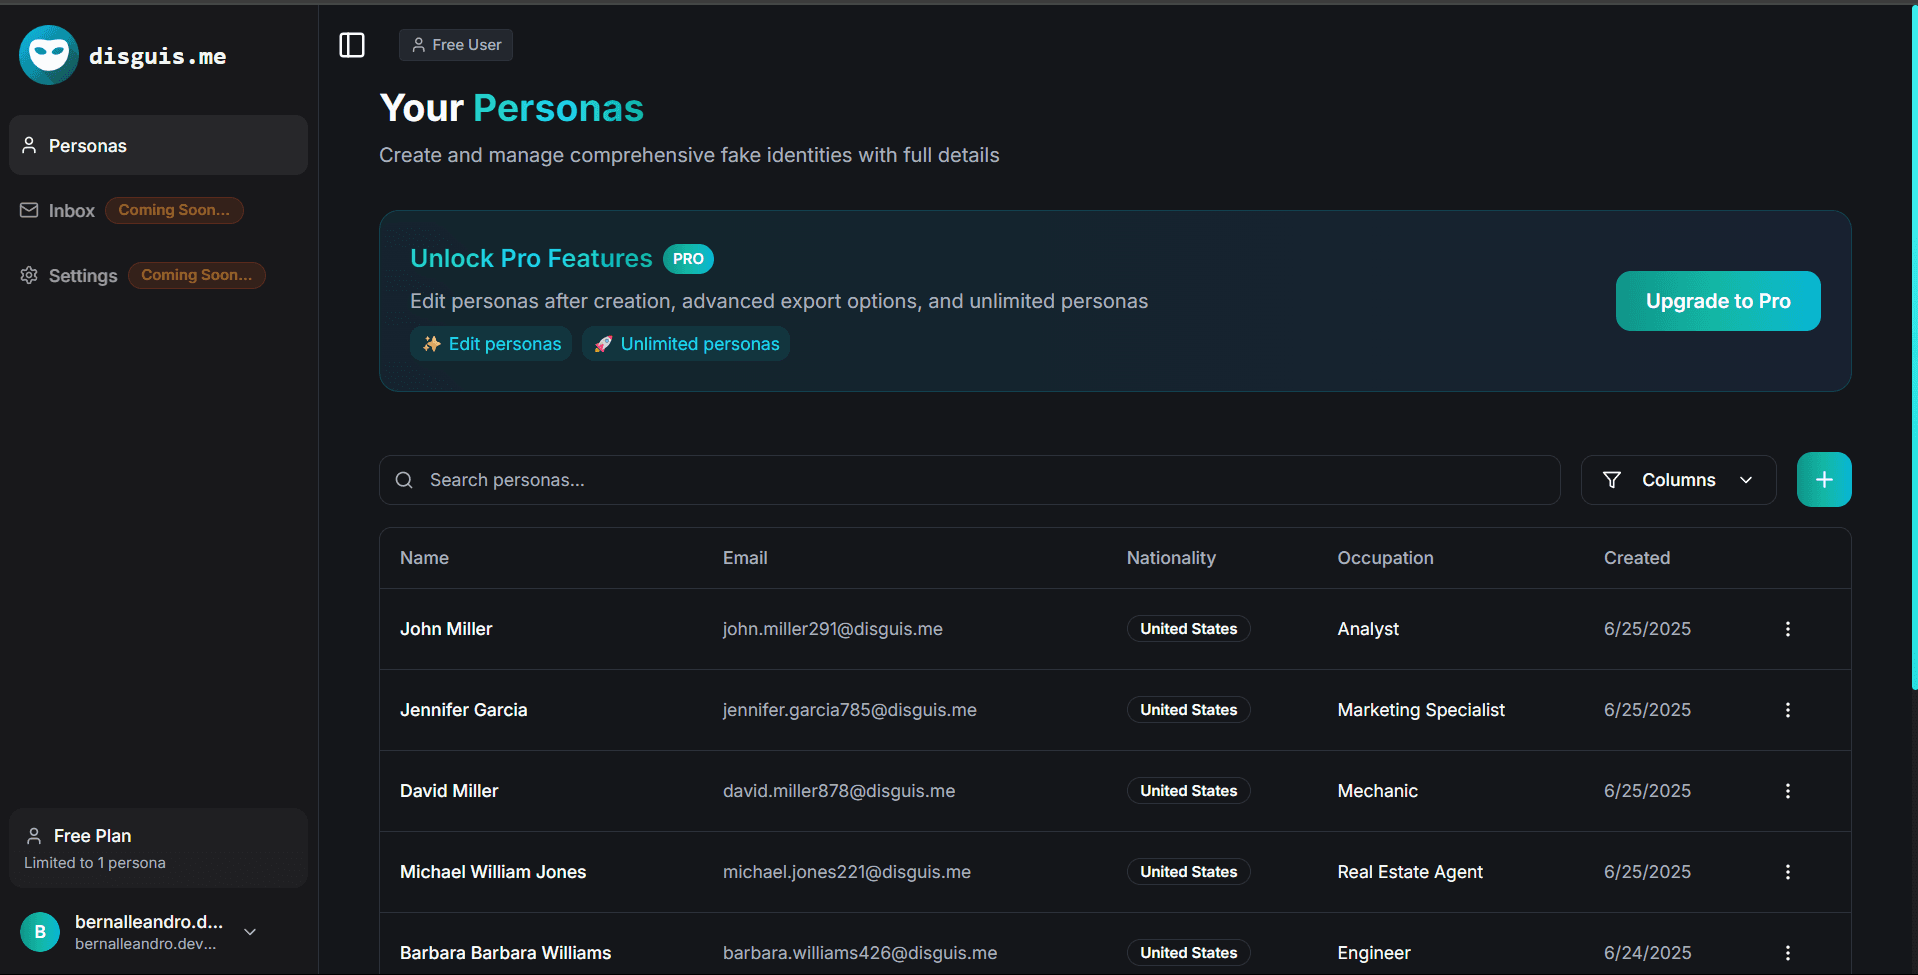Click the disguis.me mask logo
Viewport: 1918px width, 975px height.
coord(48,55)
